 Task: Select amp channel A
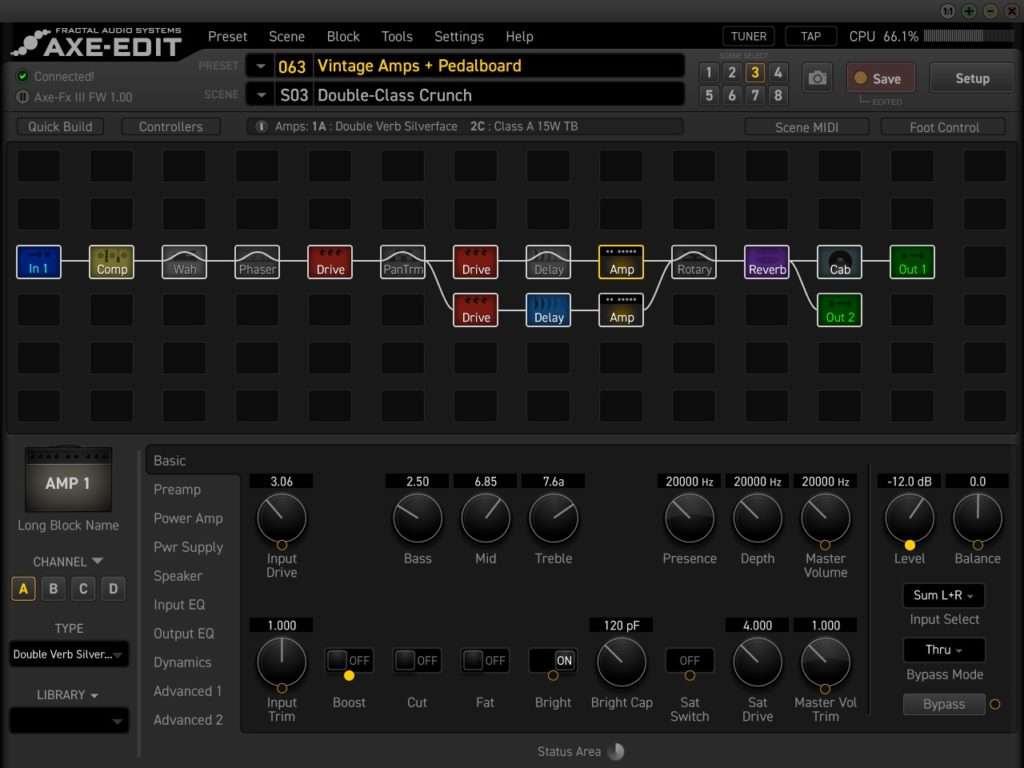(24, 588)
